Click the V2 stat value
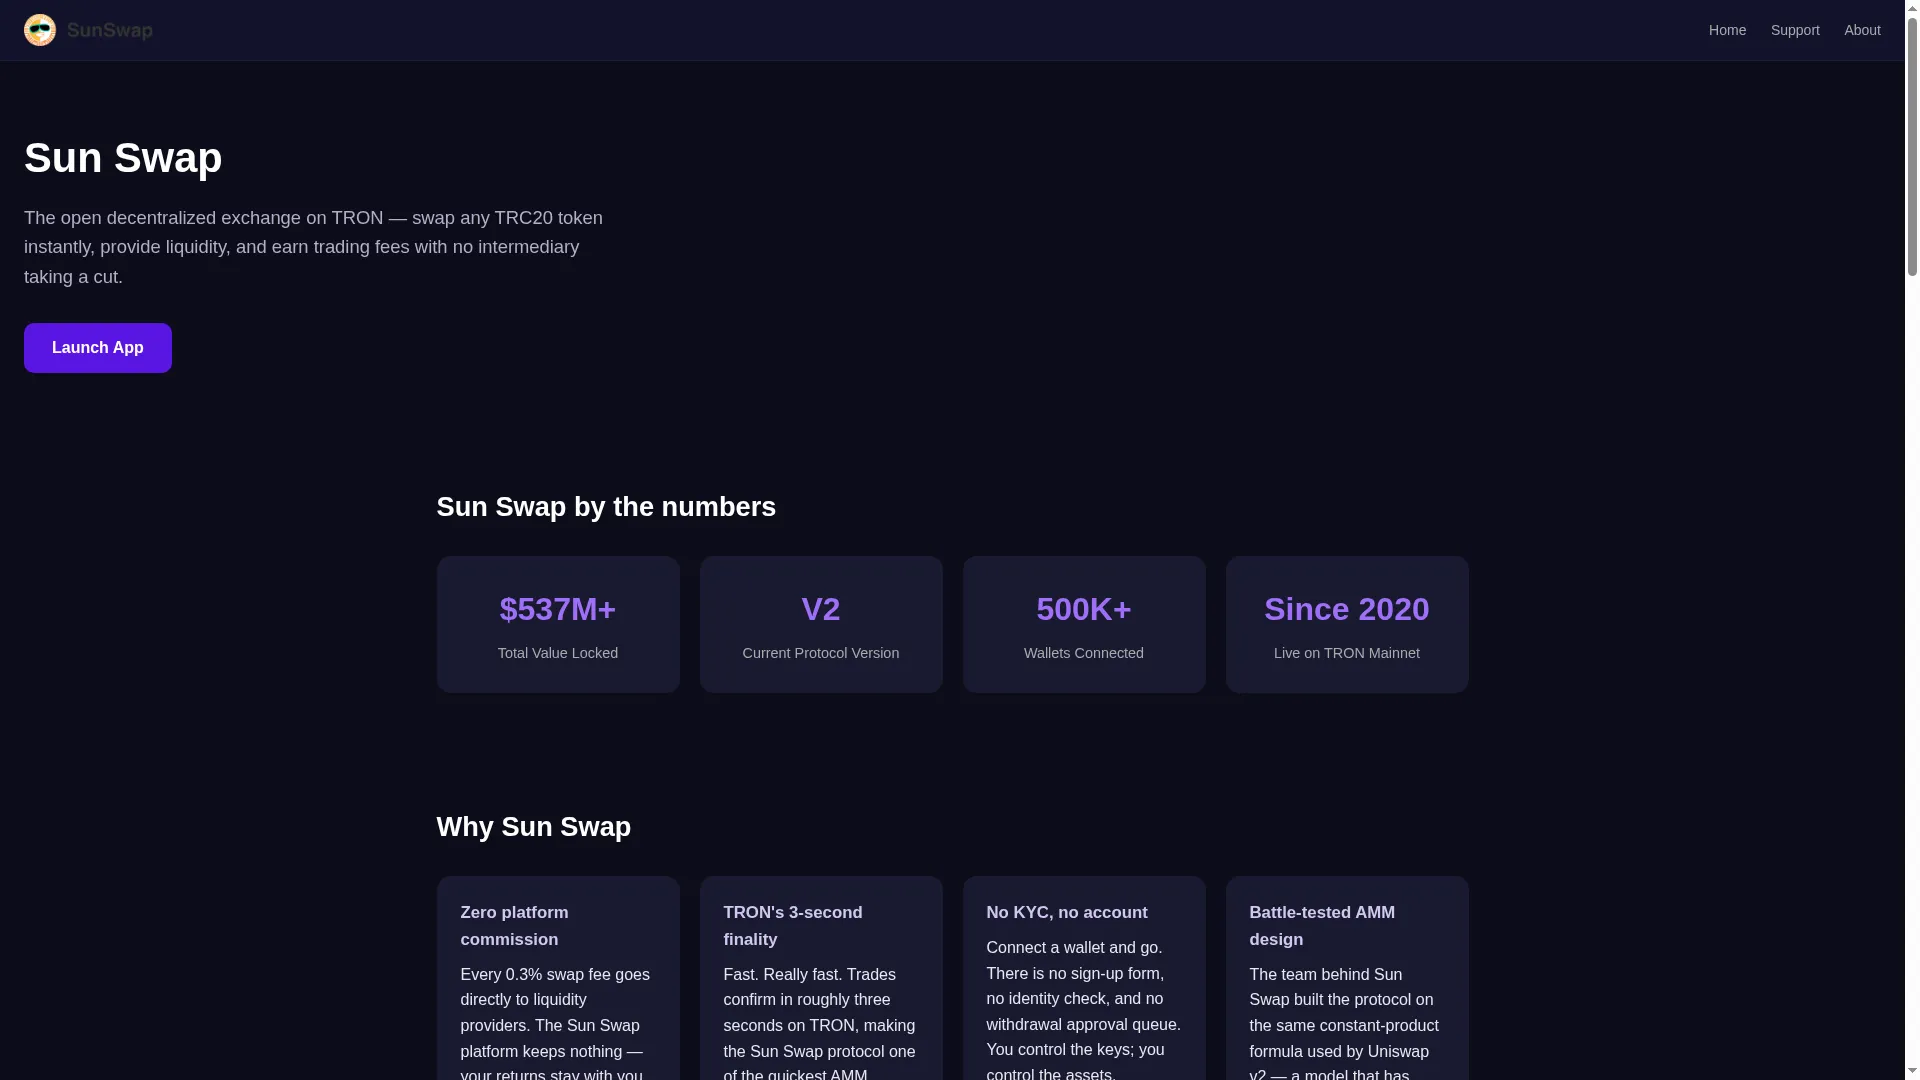Screen dimensions: 1920x1080 tap(821, 609)
